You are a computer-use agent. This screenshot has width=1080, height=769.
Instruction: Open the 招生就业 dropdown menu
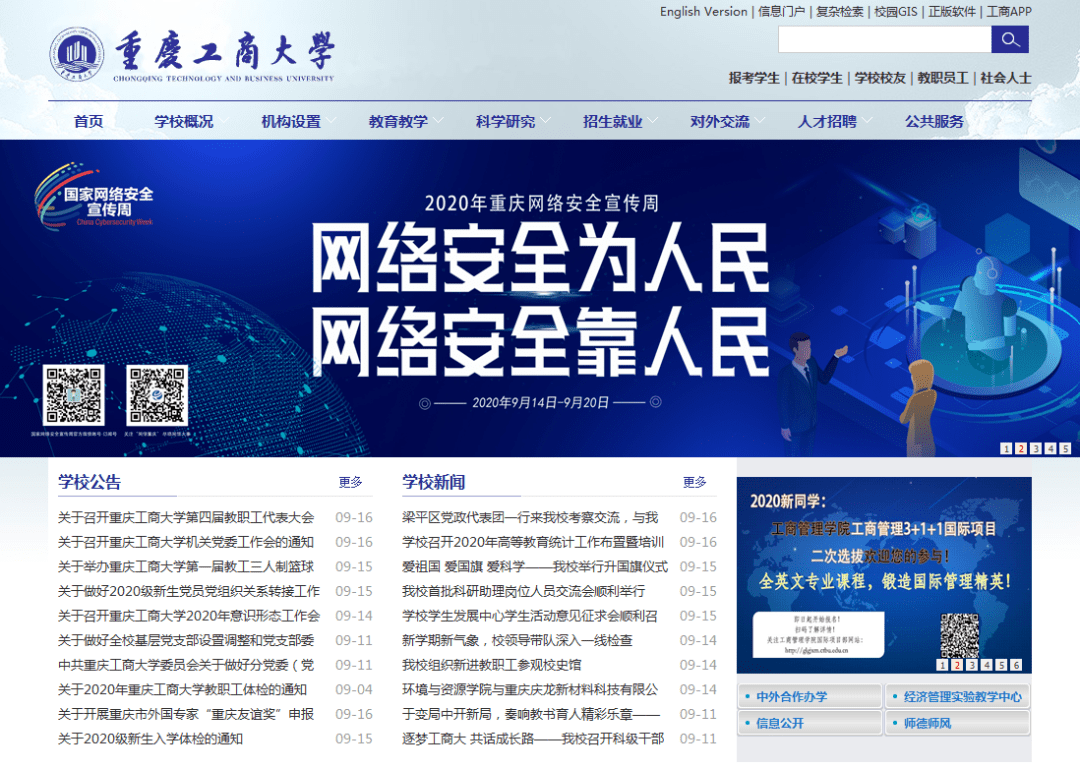point(613,122)
